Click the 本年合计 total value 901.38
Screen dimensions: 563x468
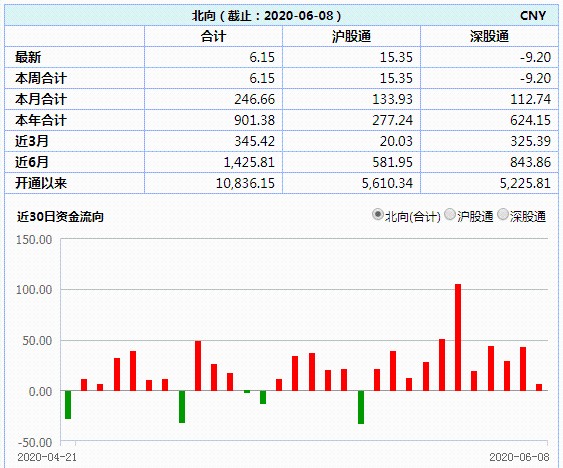click(x=255, y=120)
